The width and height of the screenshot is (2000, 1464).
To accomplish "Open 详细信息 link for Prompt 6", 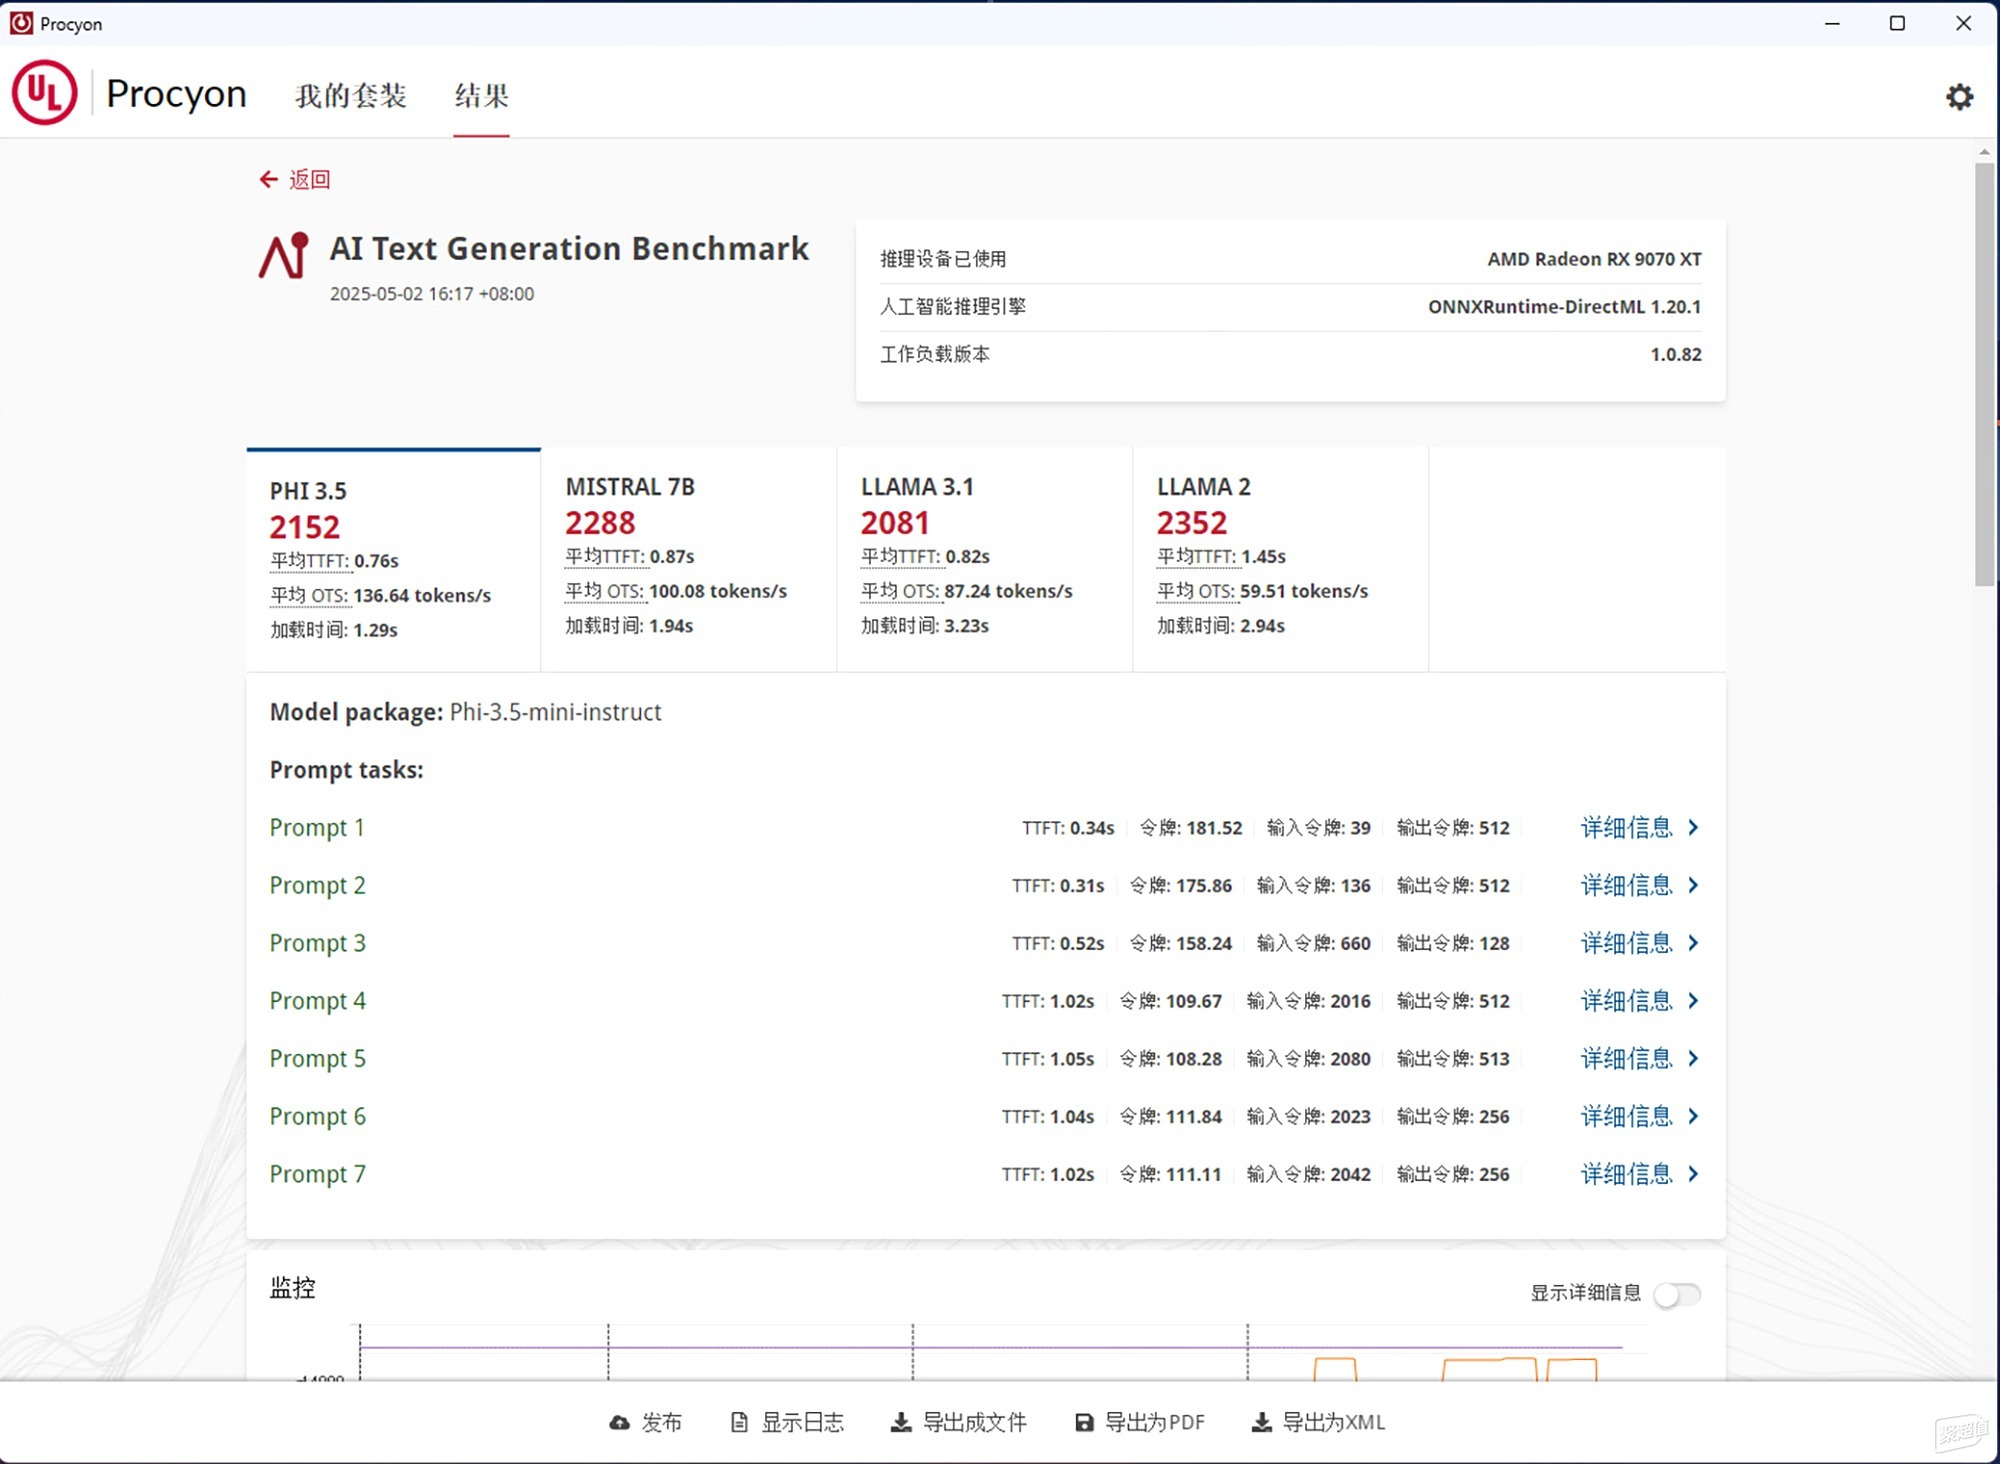I will (x=1626, y=1116).
